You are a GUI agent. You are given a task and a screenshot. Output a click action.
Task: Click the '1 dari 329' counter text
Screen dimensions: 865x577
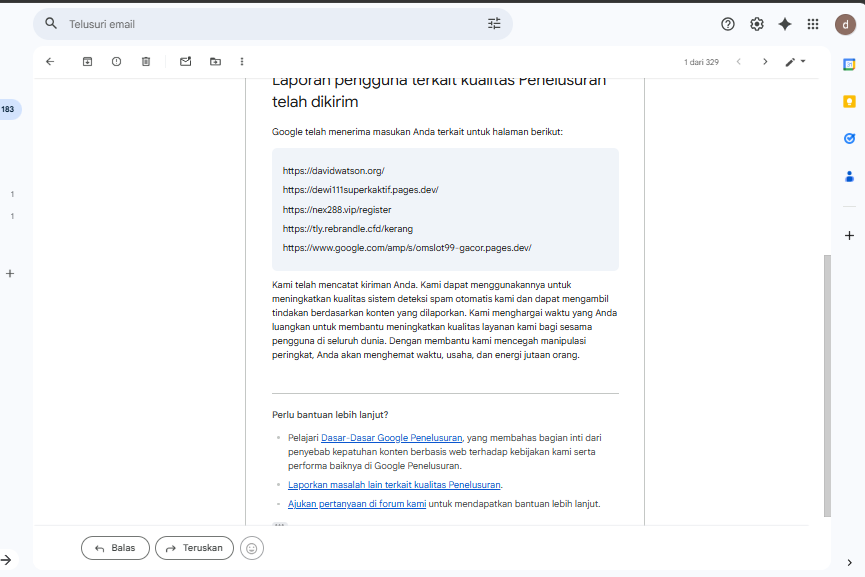[x=701, y=62]
